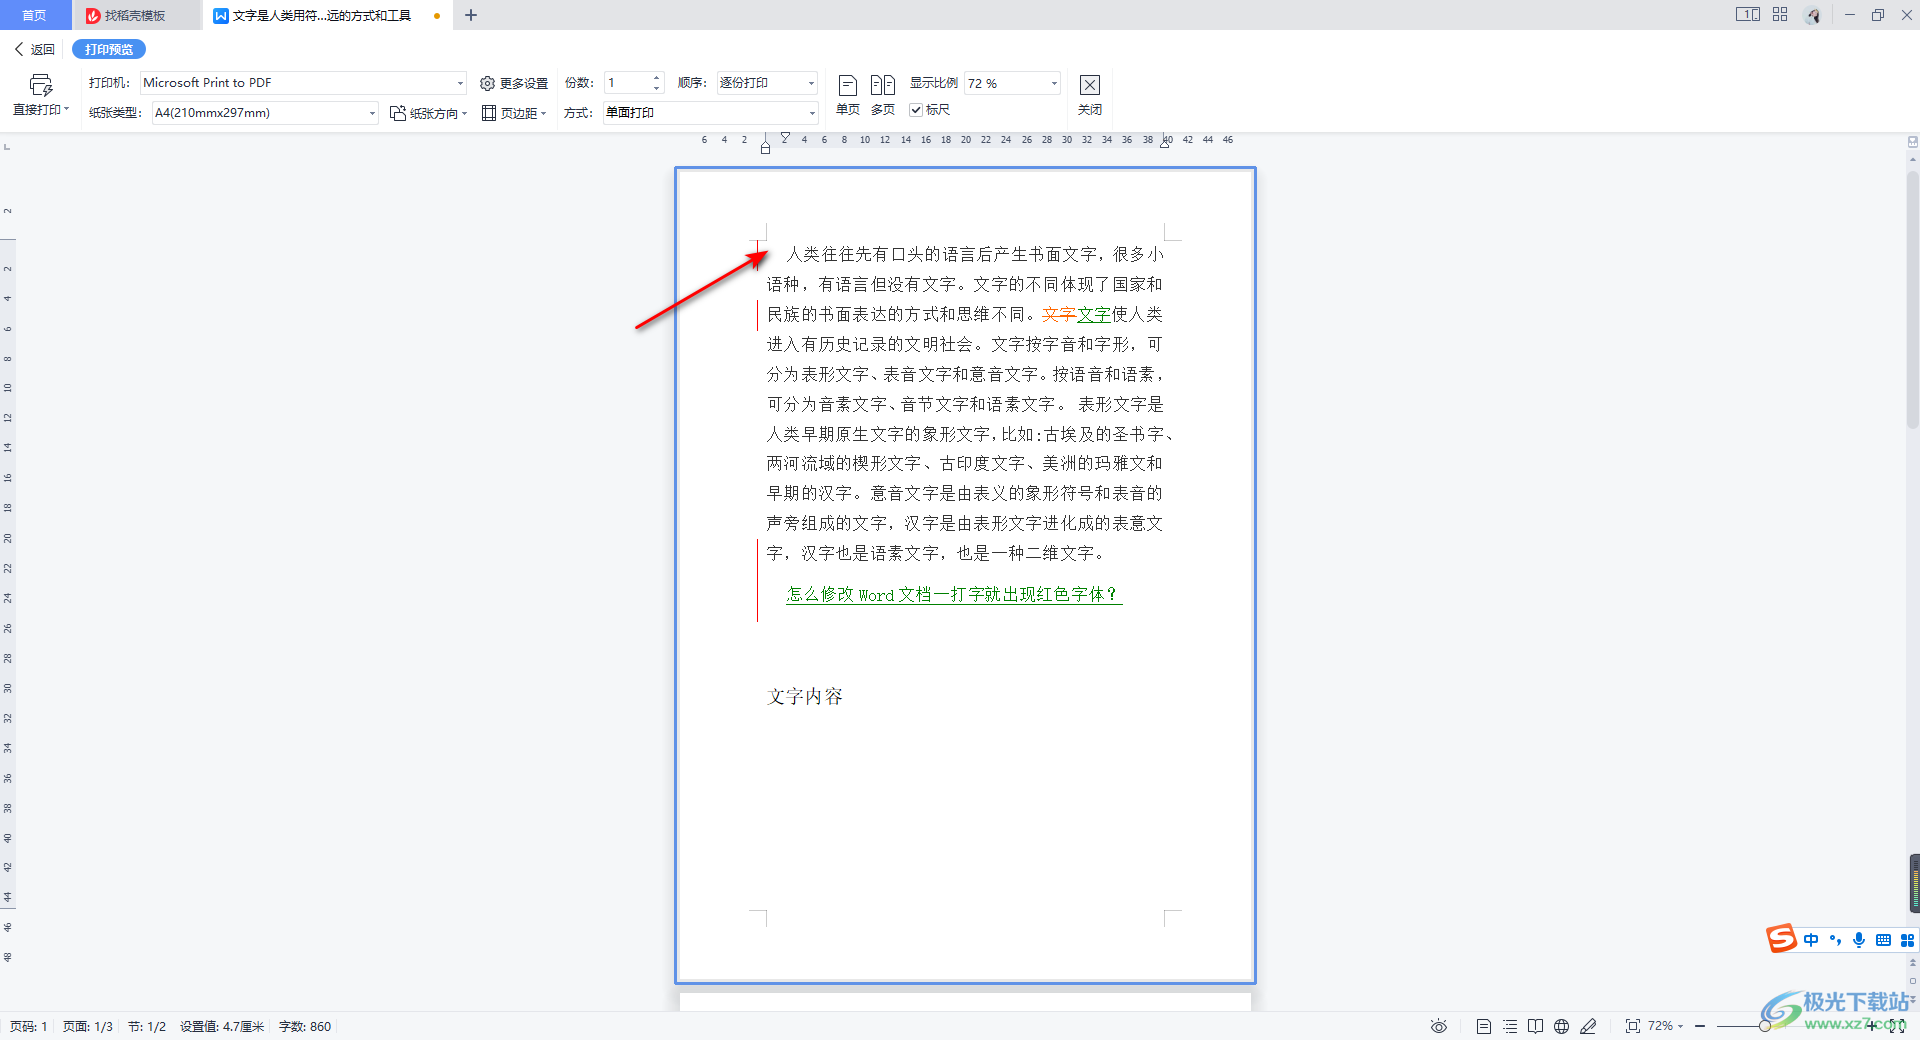Click the 直接打印 direct print icon
Screen dimensions: 1920x1040
41,85
